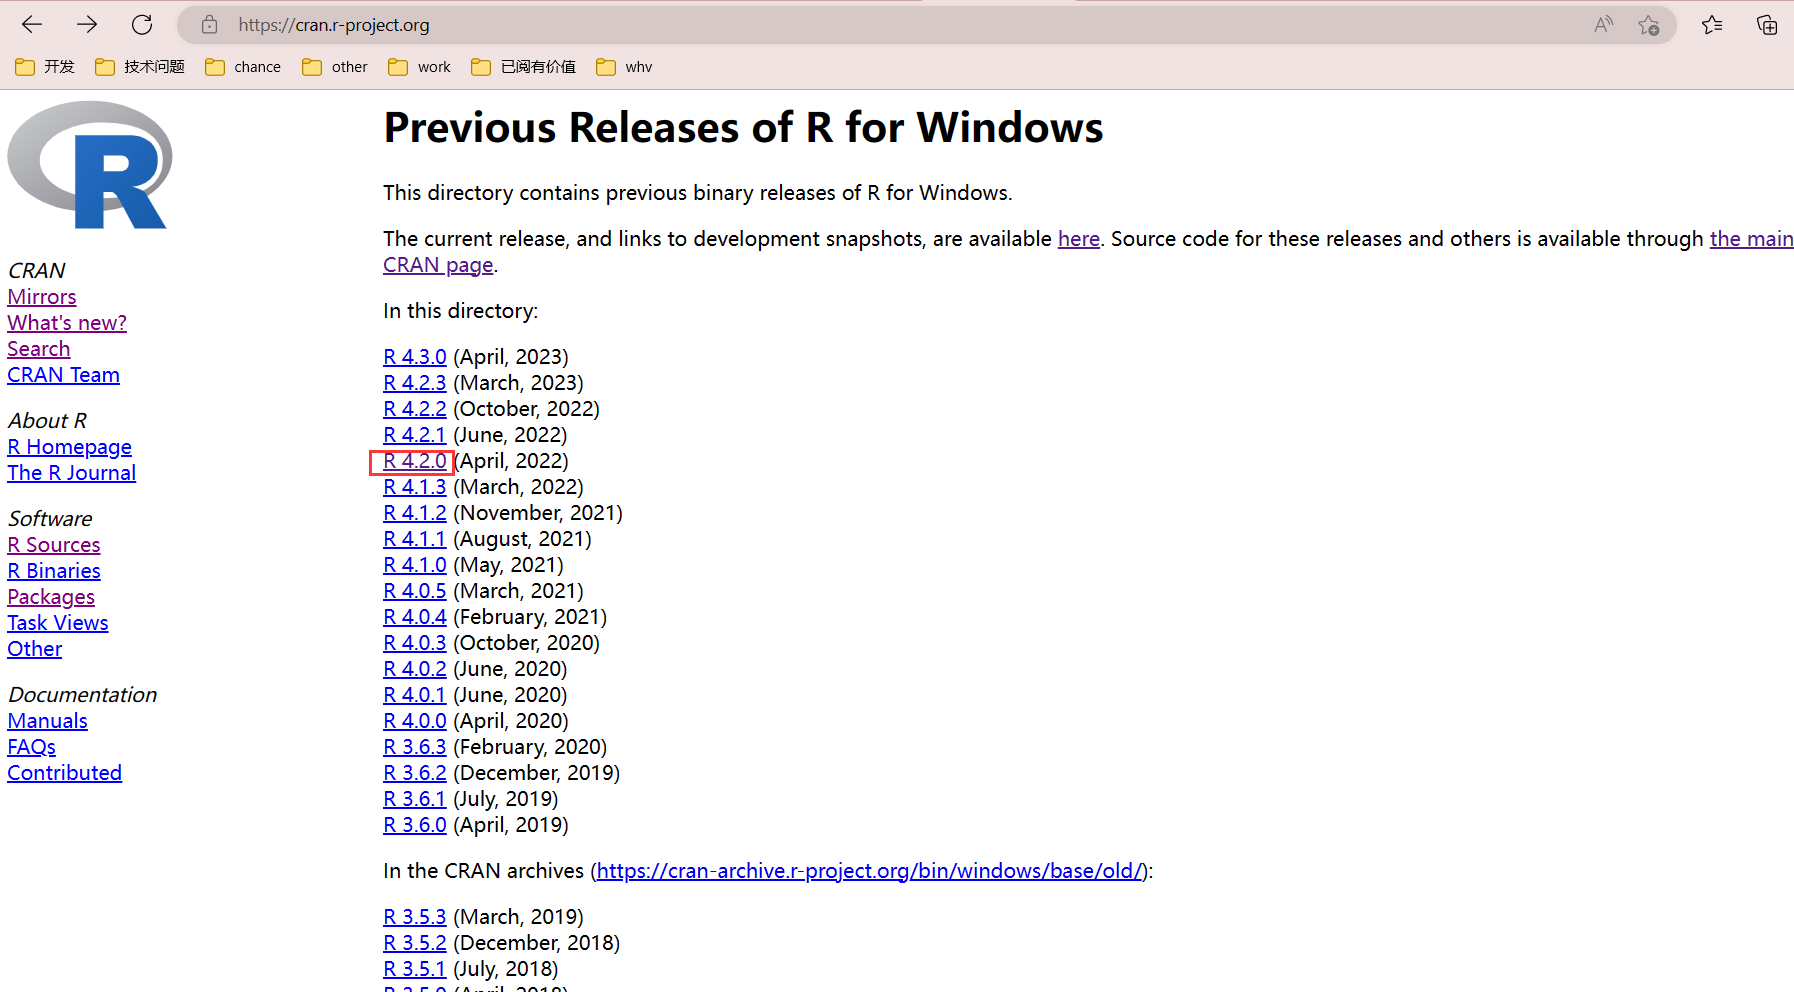The image size is (1794, 992).
Task: Open the R 4.1.0 release link
Action: click(x=415, y=565)
